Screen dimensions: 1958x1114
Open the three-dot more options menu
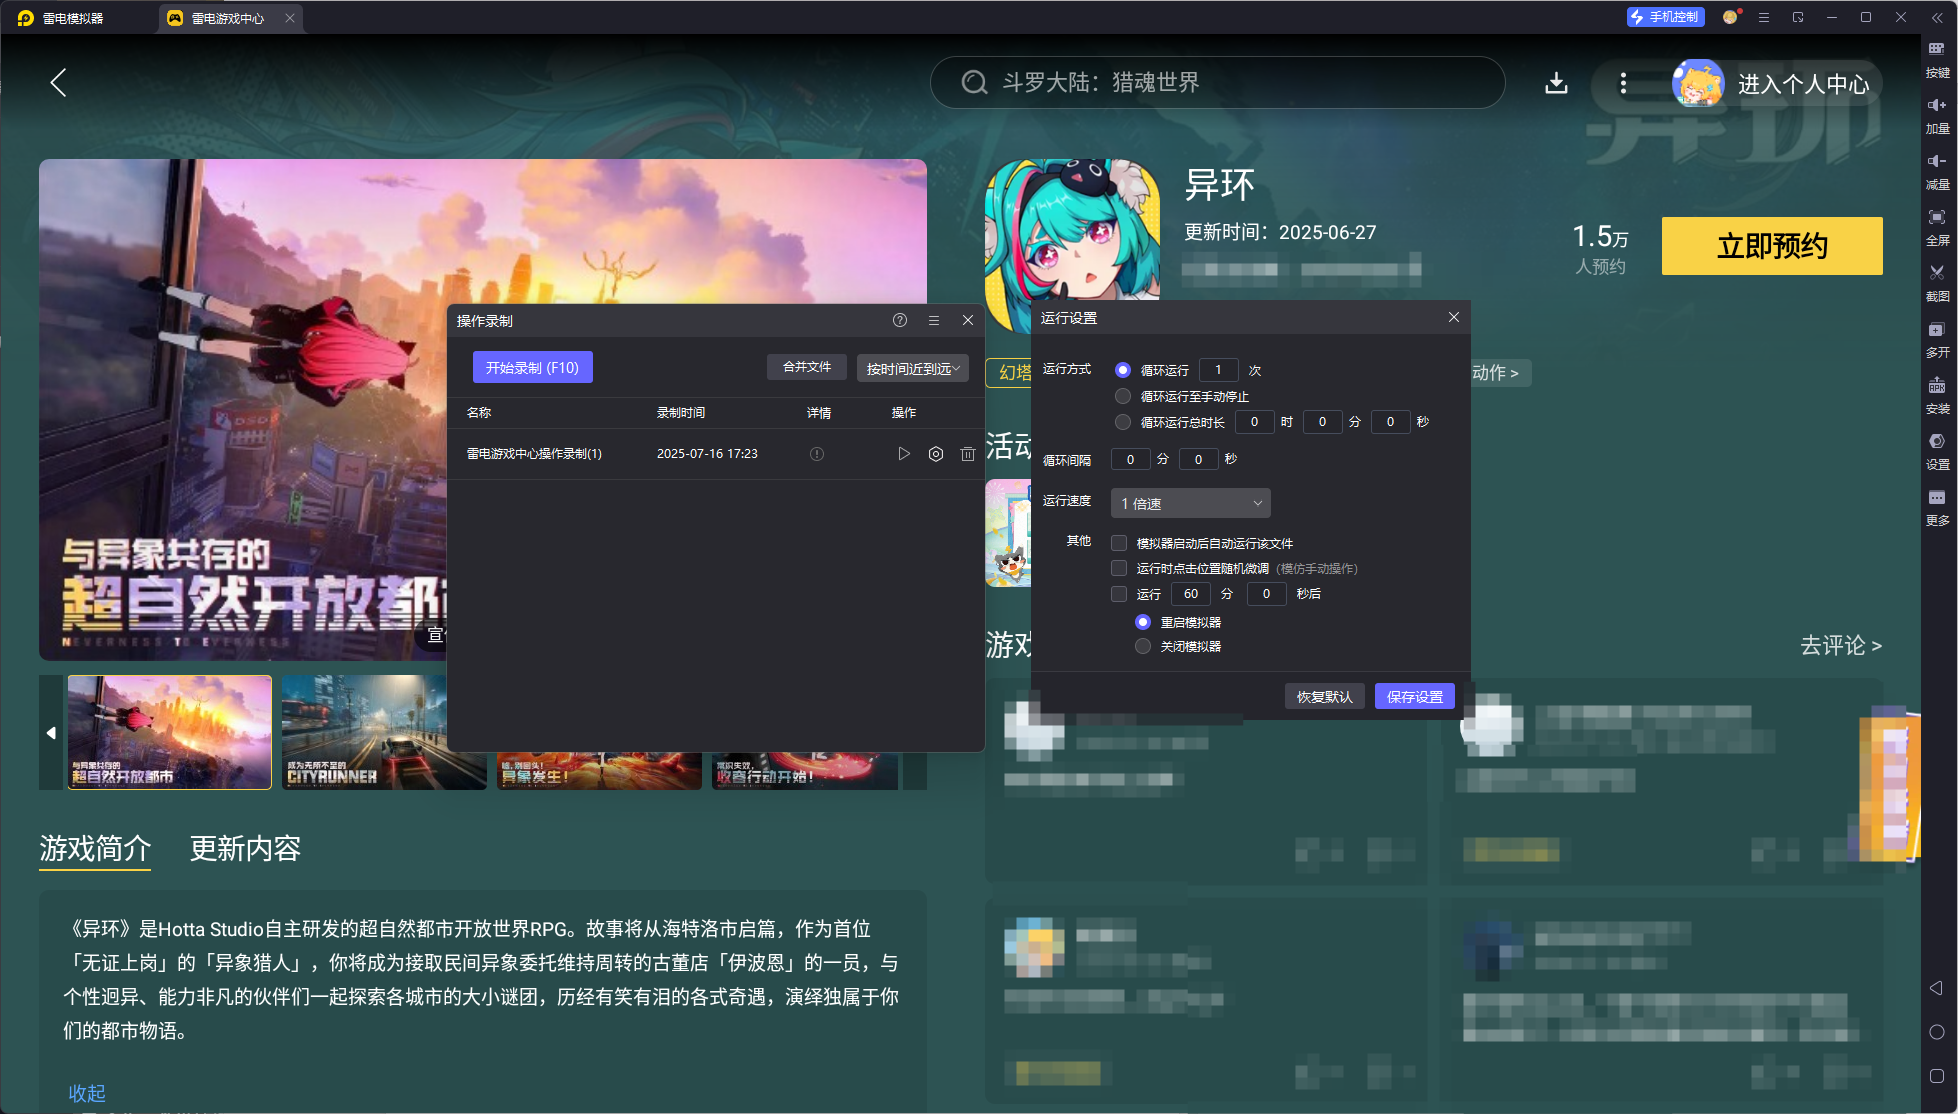pyautogui.click(x=1623, y=83)
